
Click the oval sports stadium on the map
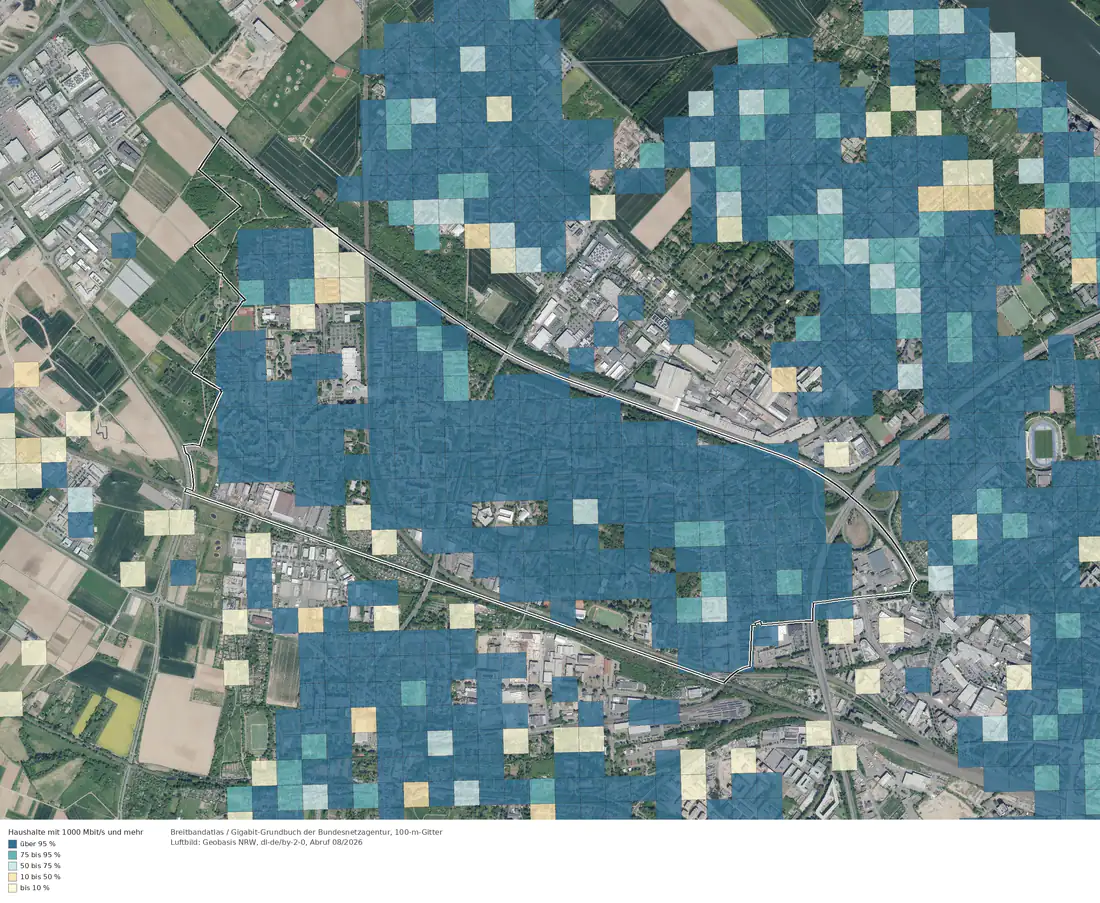tap(1043, 443)
